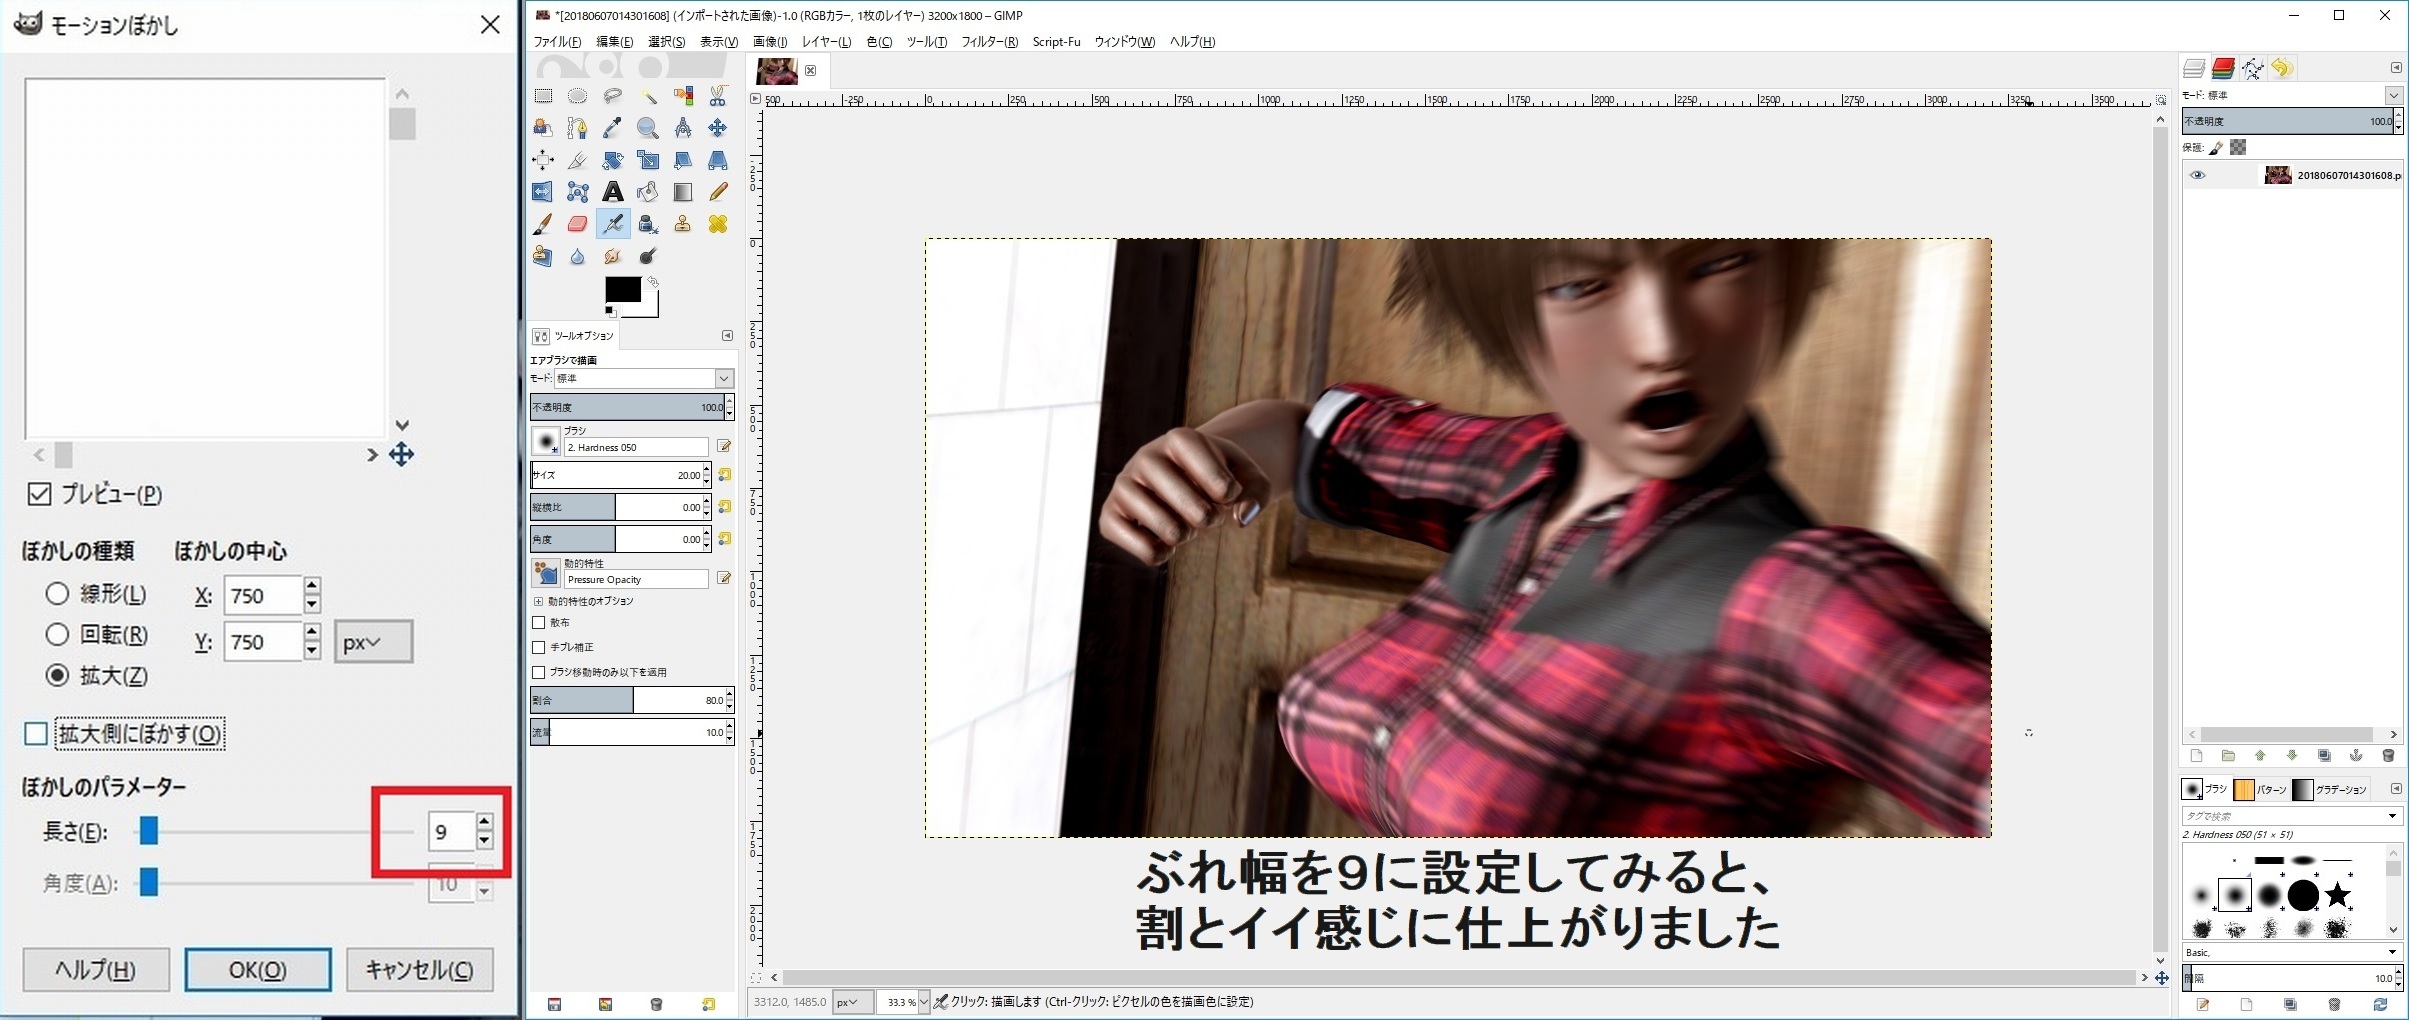Hide layer 20180607014301608 with eye icon
The height and width of the screenshot is (1020, 2409).
click(2197, 175)
